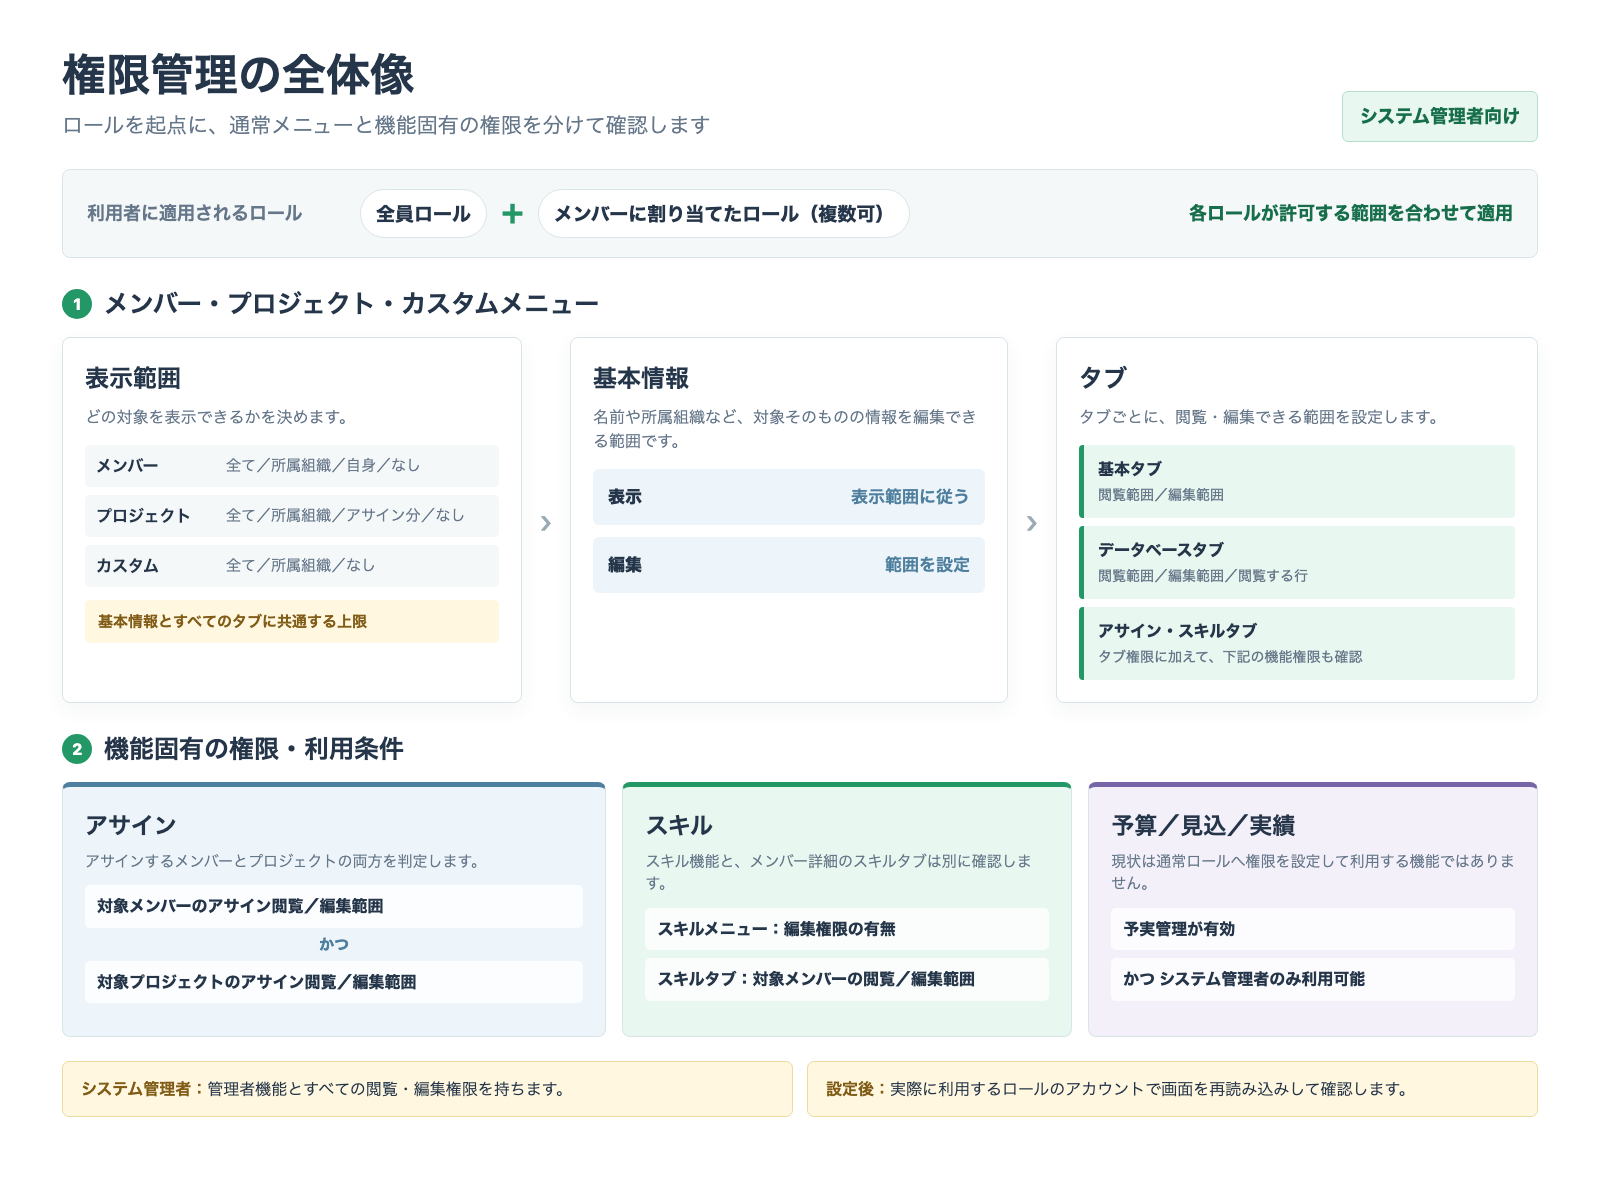Click the 表示範囲 card heading
The width and height of the screenshot is (1600, 1200).
(x=133, y=378)
